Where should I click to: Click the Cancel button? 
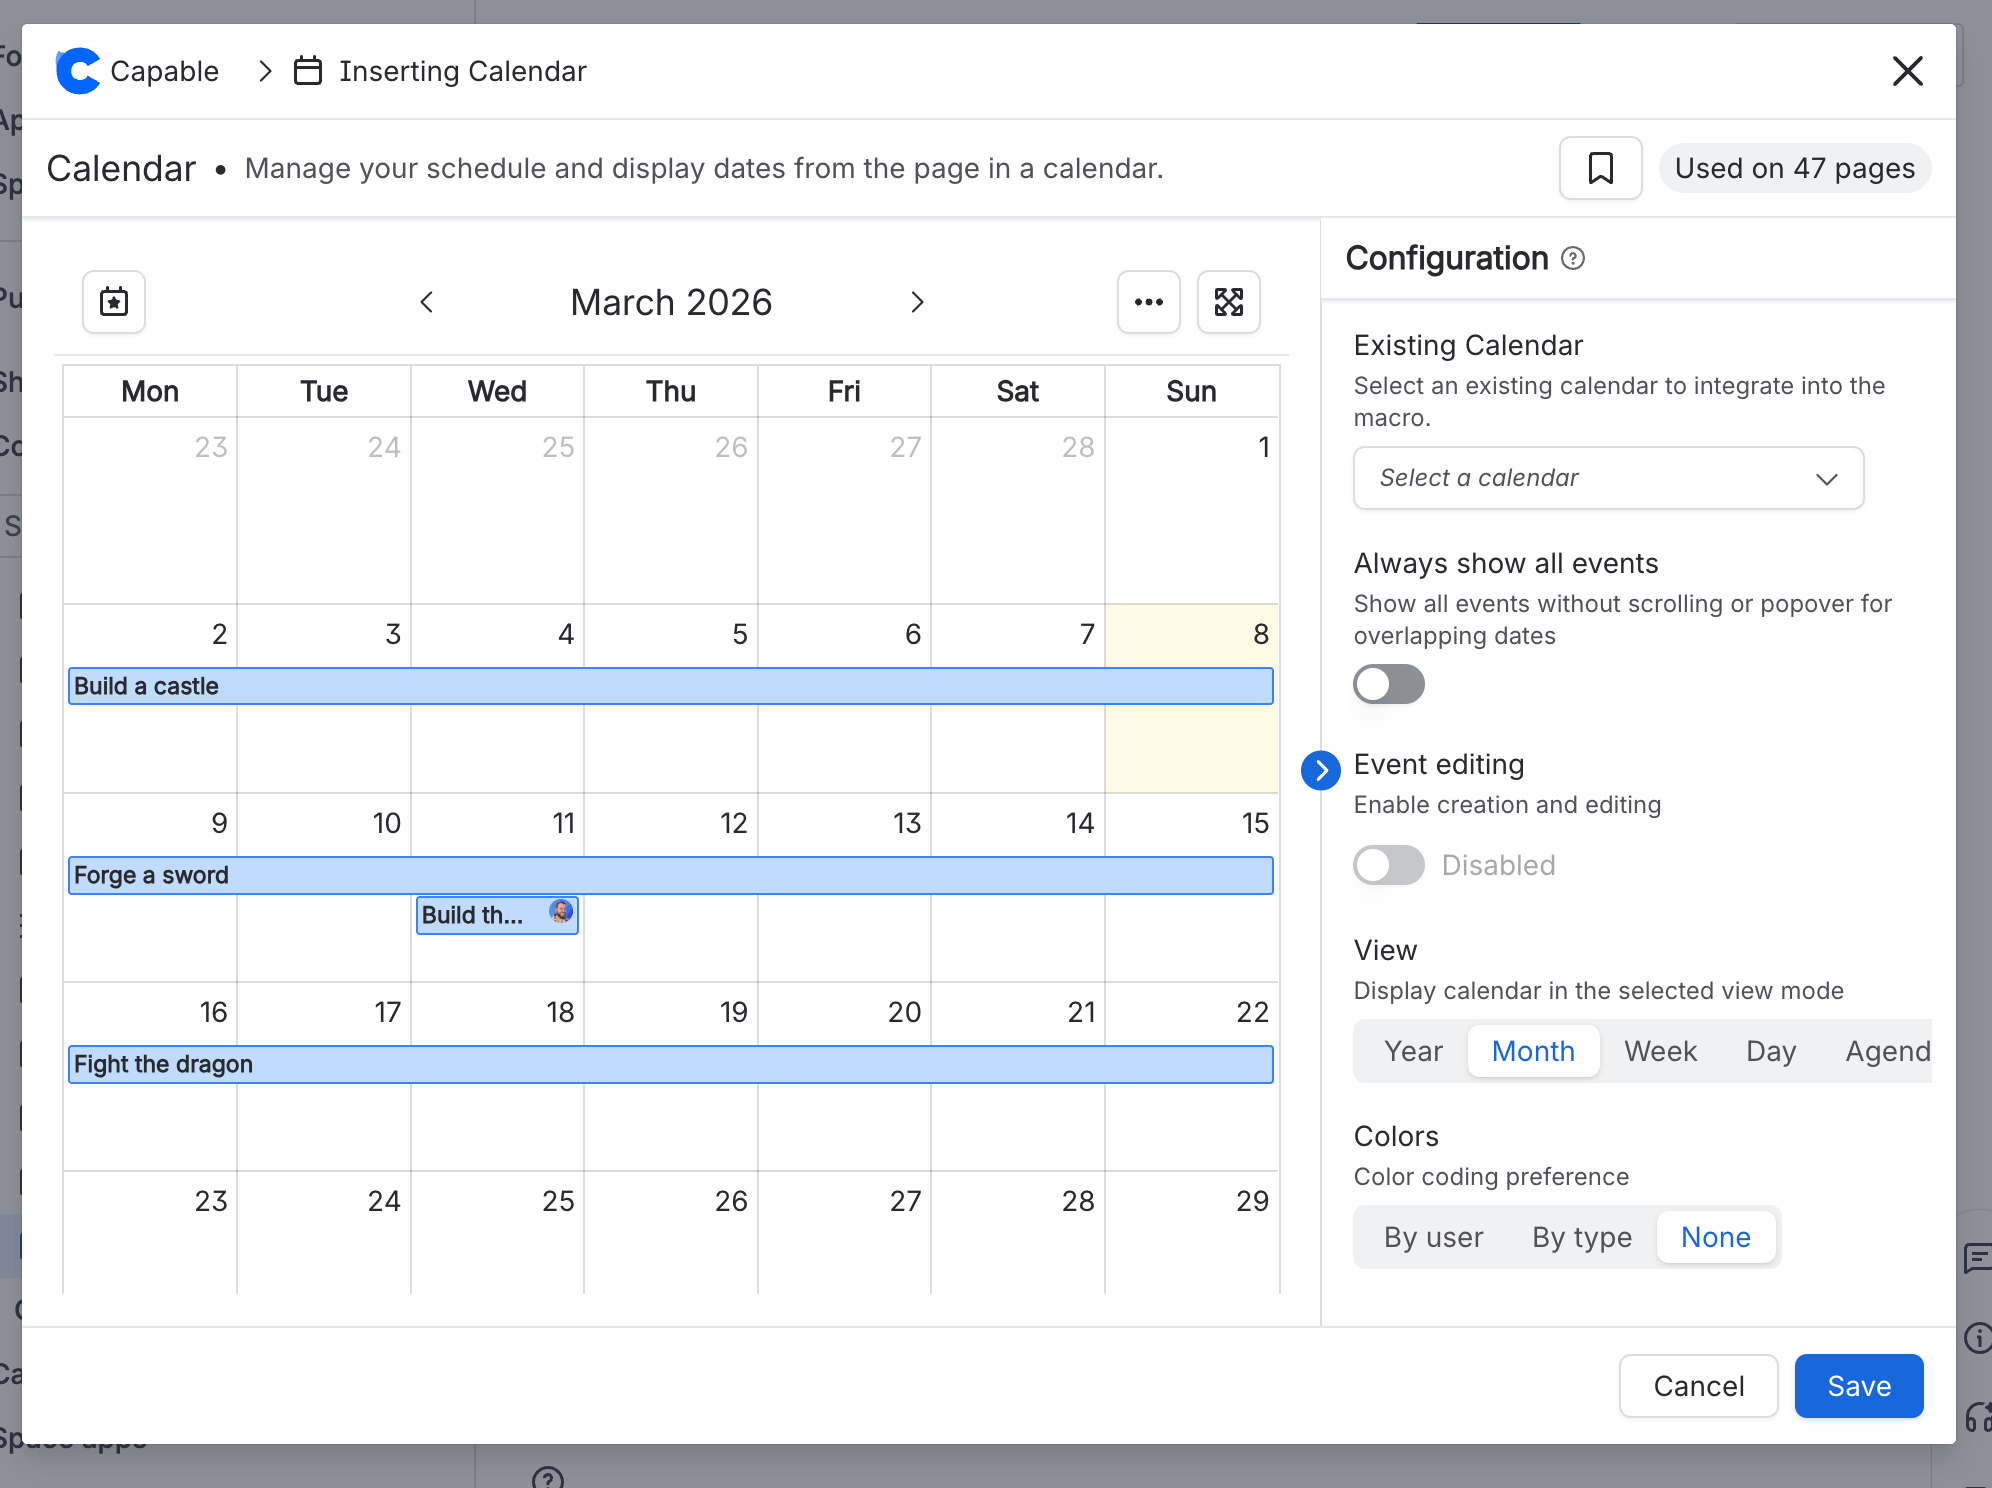point(1698,1386)
